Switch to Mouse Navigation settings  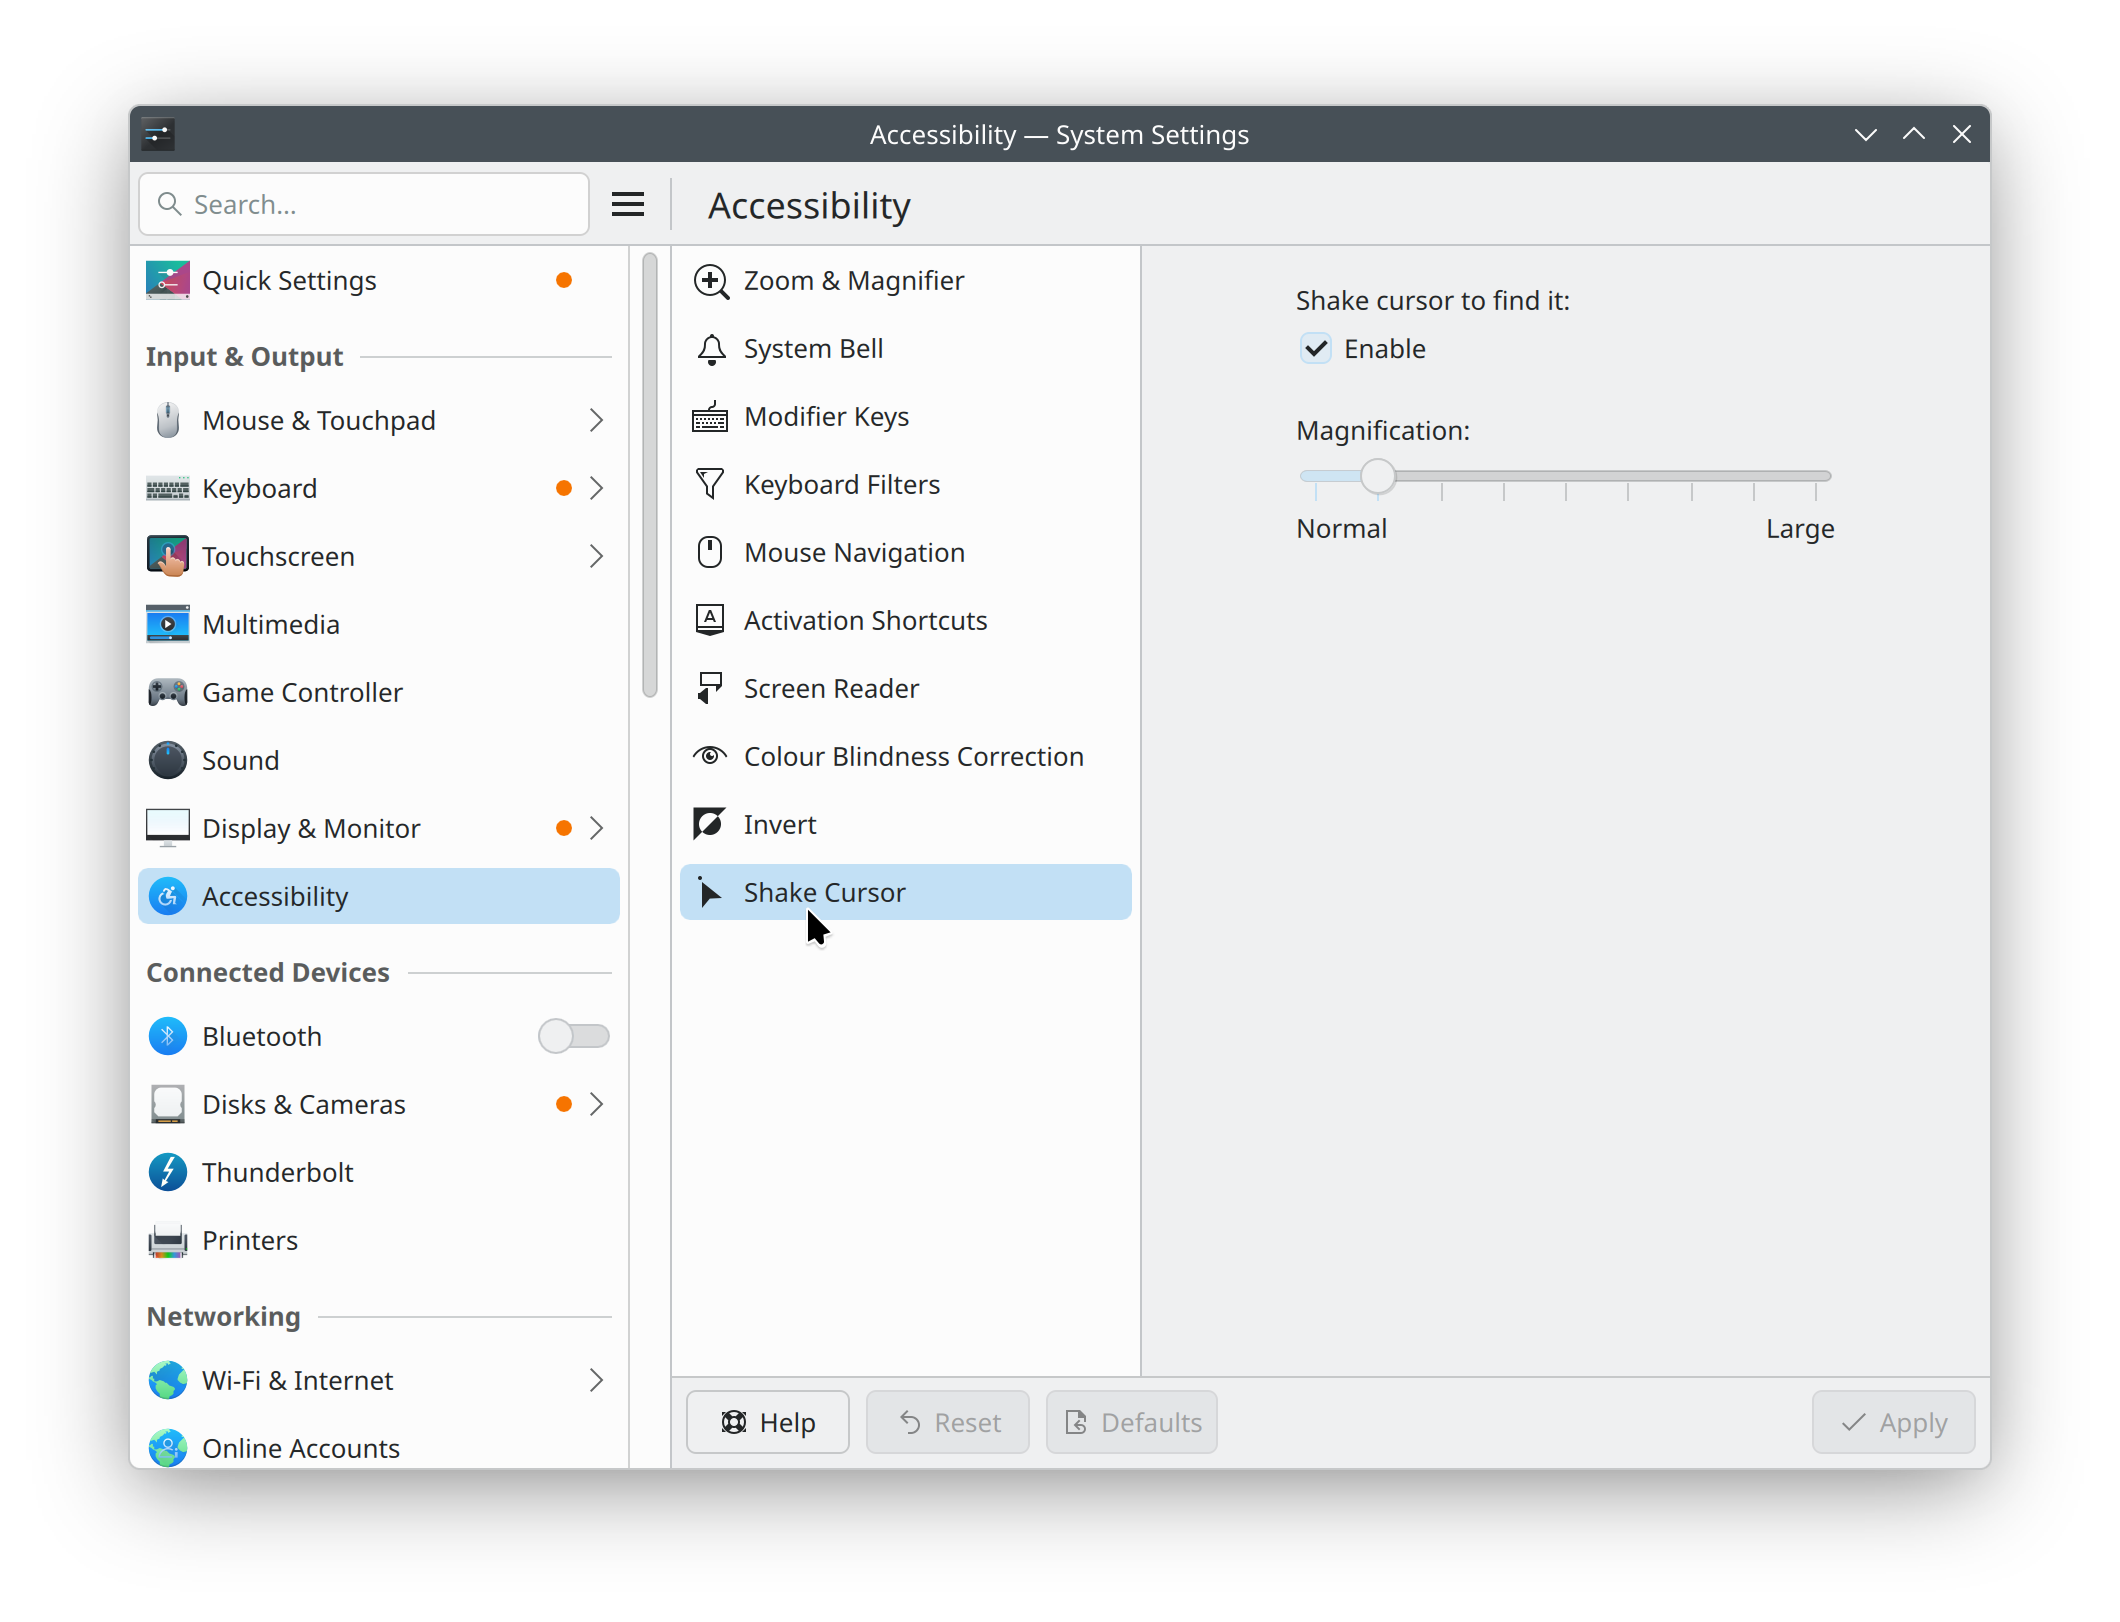tap(854, 553)
